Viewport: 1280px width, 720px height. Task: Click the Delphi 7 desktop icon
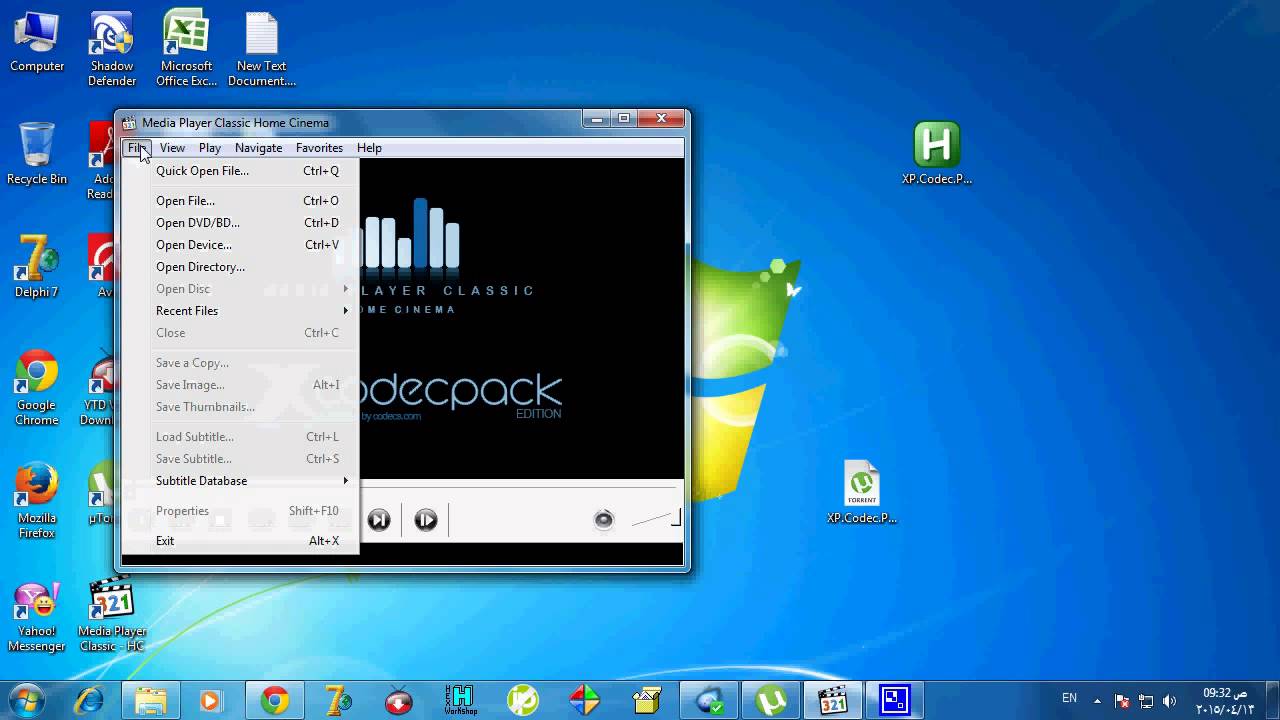[x=37, y=267]
